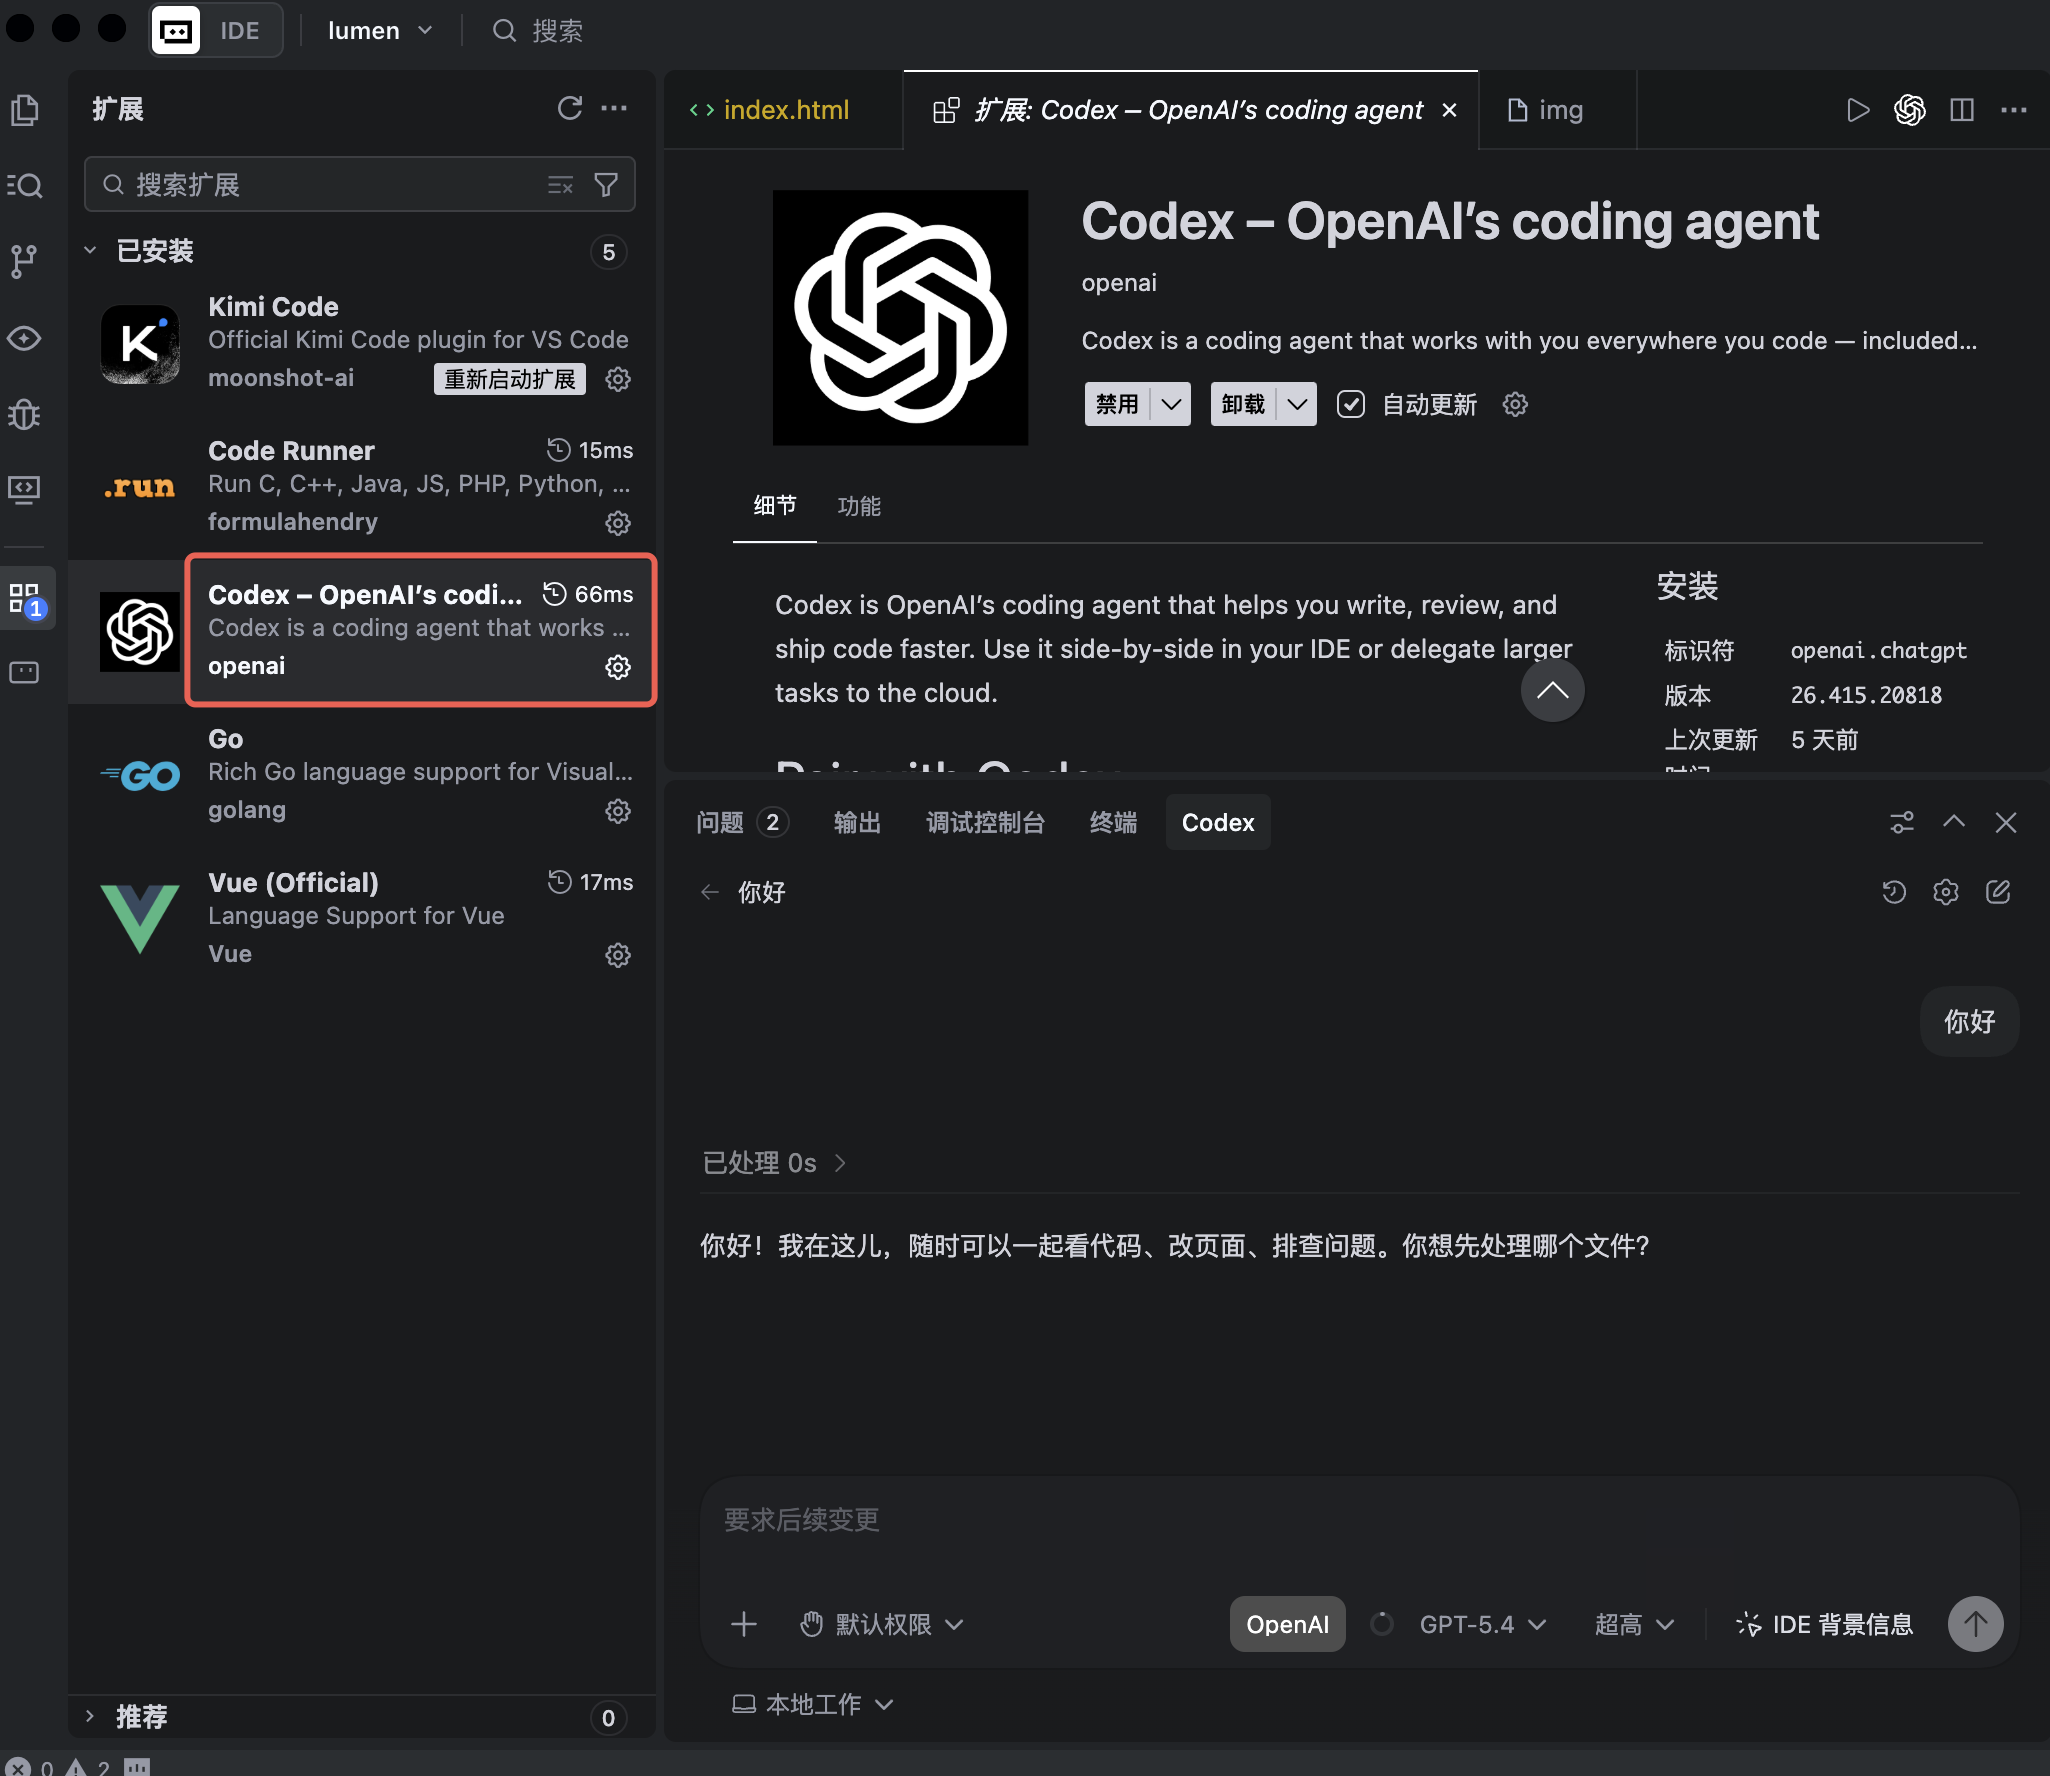2050x1776 pixels.
Task: Focus the 要求后续变更 message input
Action: point(1358,1520)
